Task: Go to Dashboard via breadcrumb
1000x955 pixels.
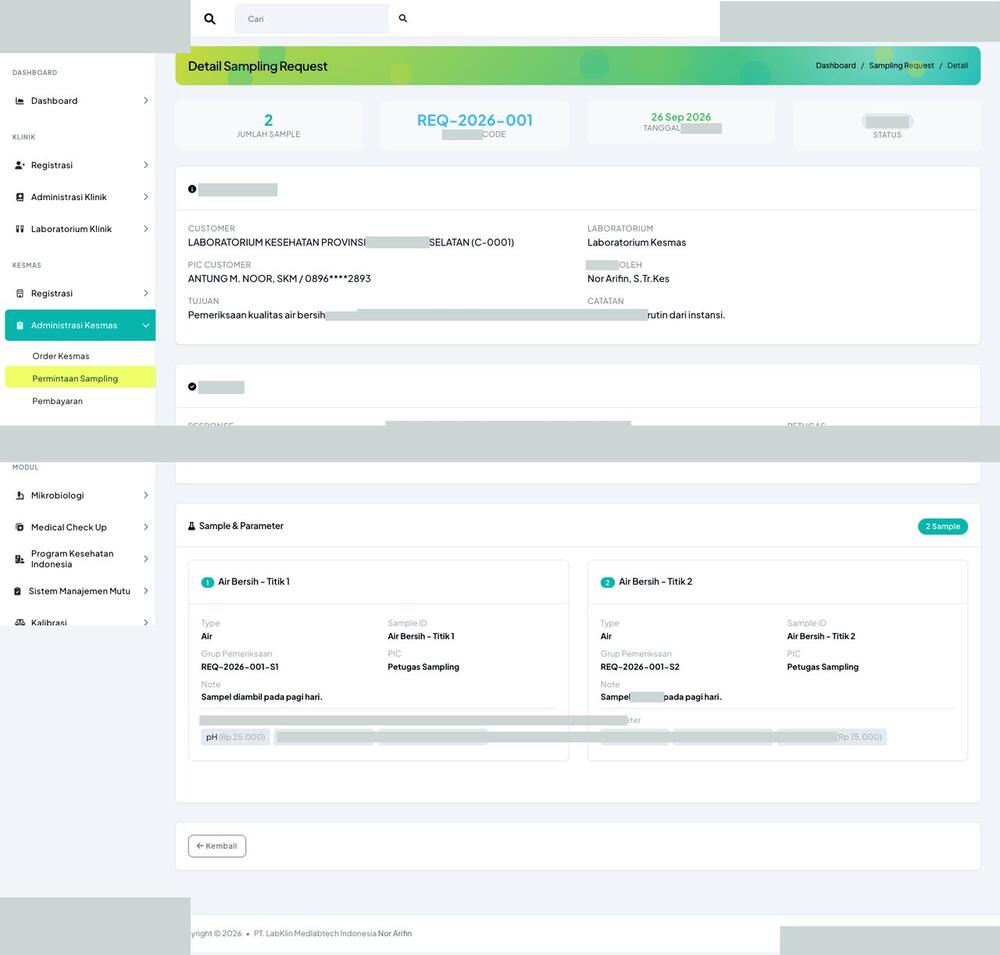Action: pyautogui.click(x=835, y=66)
